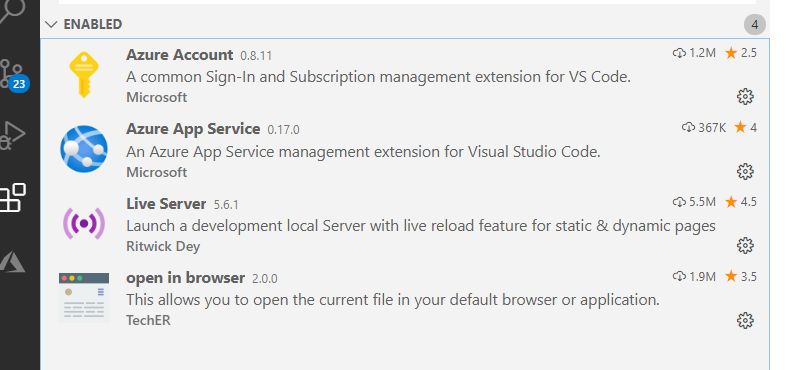792x370 pixels.
Task: Open manage gear for Live Server
Action: tap(745, 246)
